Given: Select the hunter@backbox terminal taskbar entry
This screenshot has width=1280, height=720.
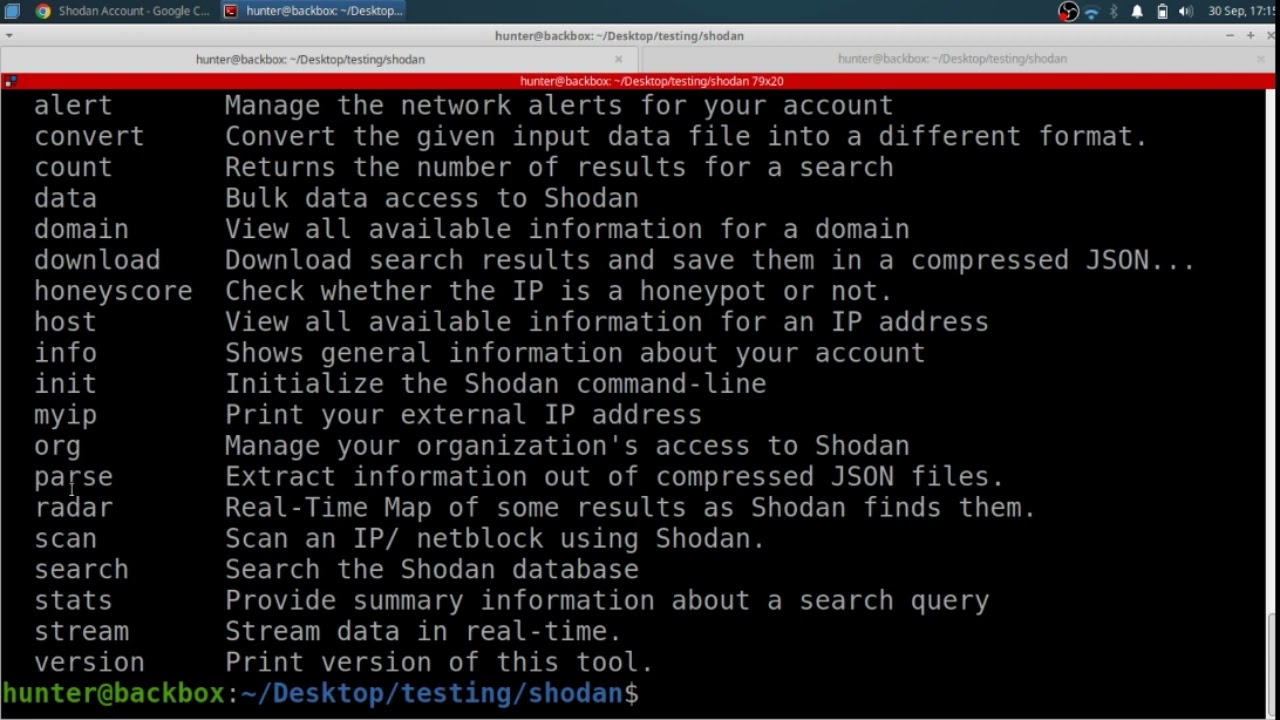Looking at the screenshot, I should [x=312, y=11].
